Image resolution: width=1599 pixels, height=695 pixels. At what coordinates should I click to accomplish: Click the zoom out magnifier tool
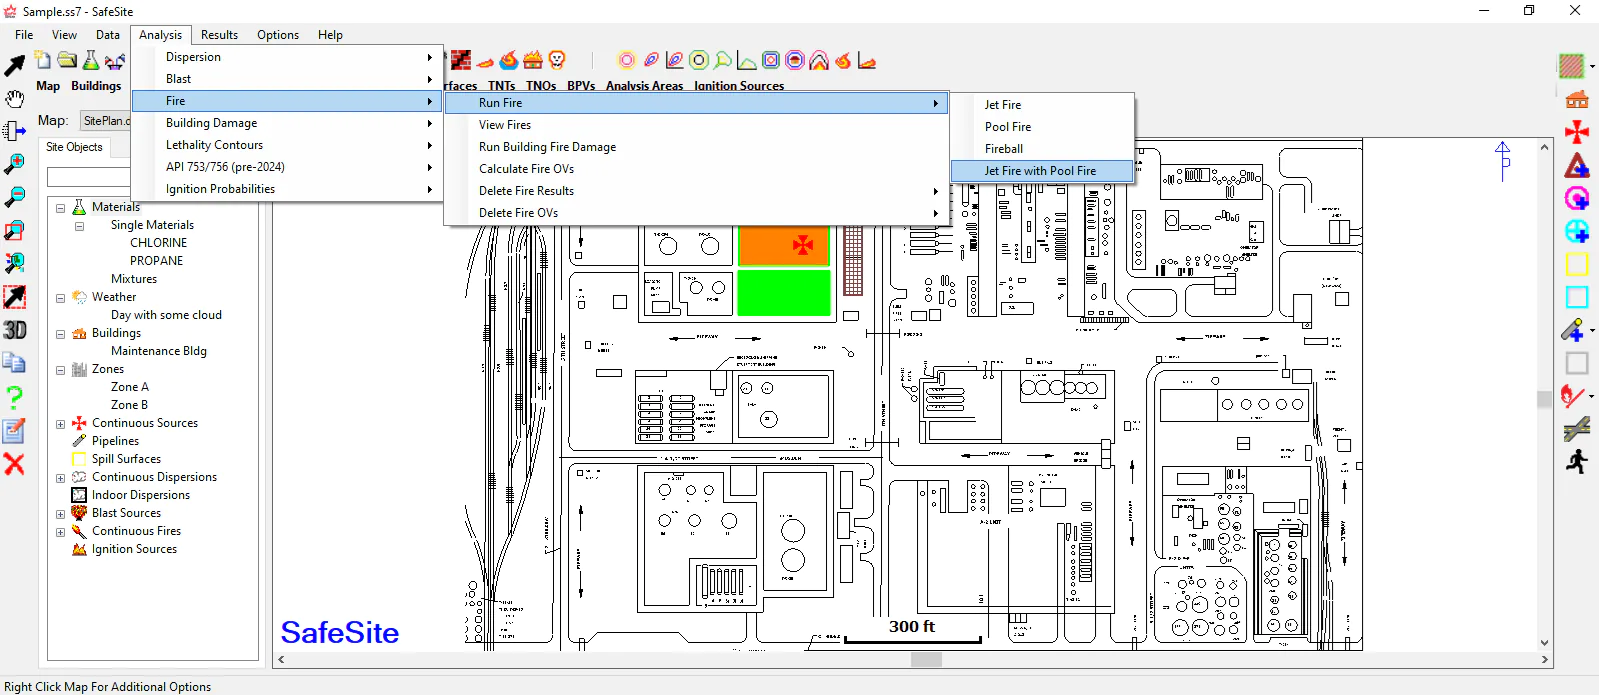coord(14,197)
